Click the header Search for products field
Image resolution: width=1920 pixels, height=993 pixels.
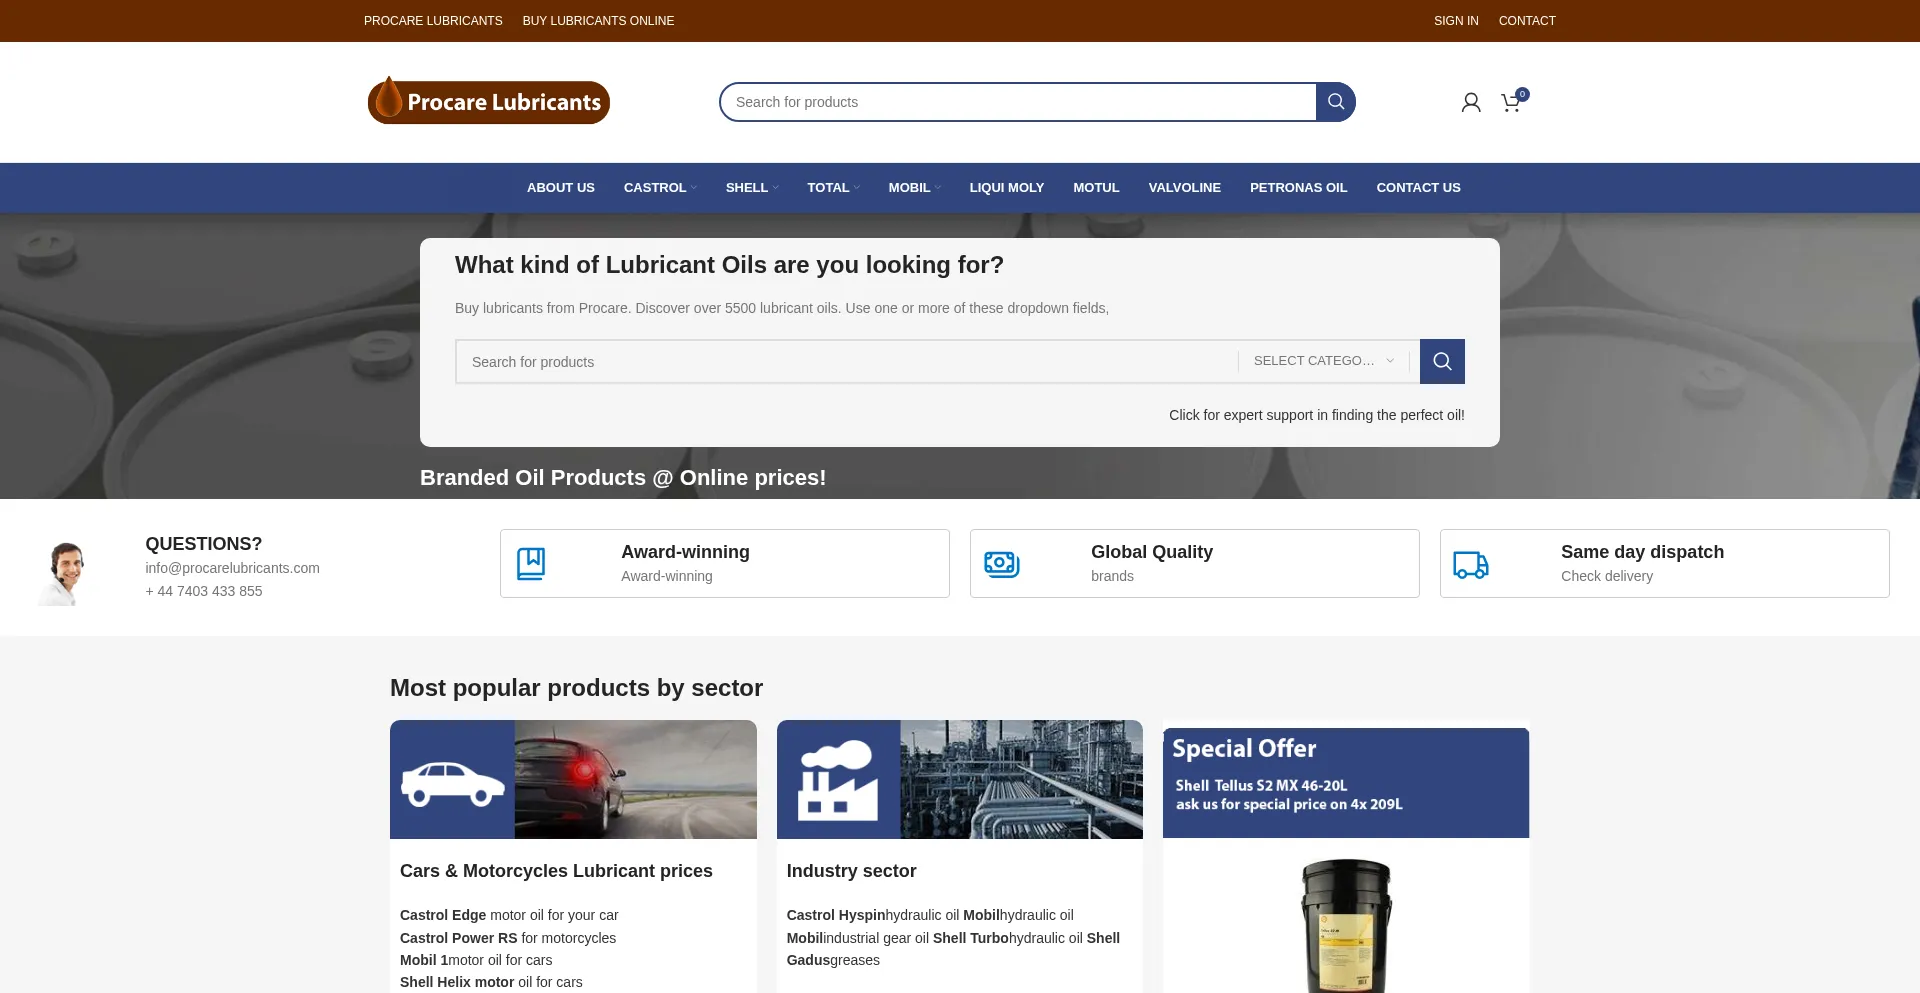[1018, 102]
